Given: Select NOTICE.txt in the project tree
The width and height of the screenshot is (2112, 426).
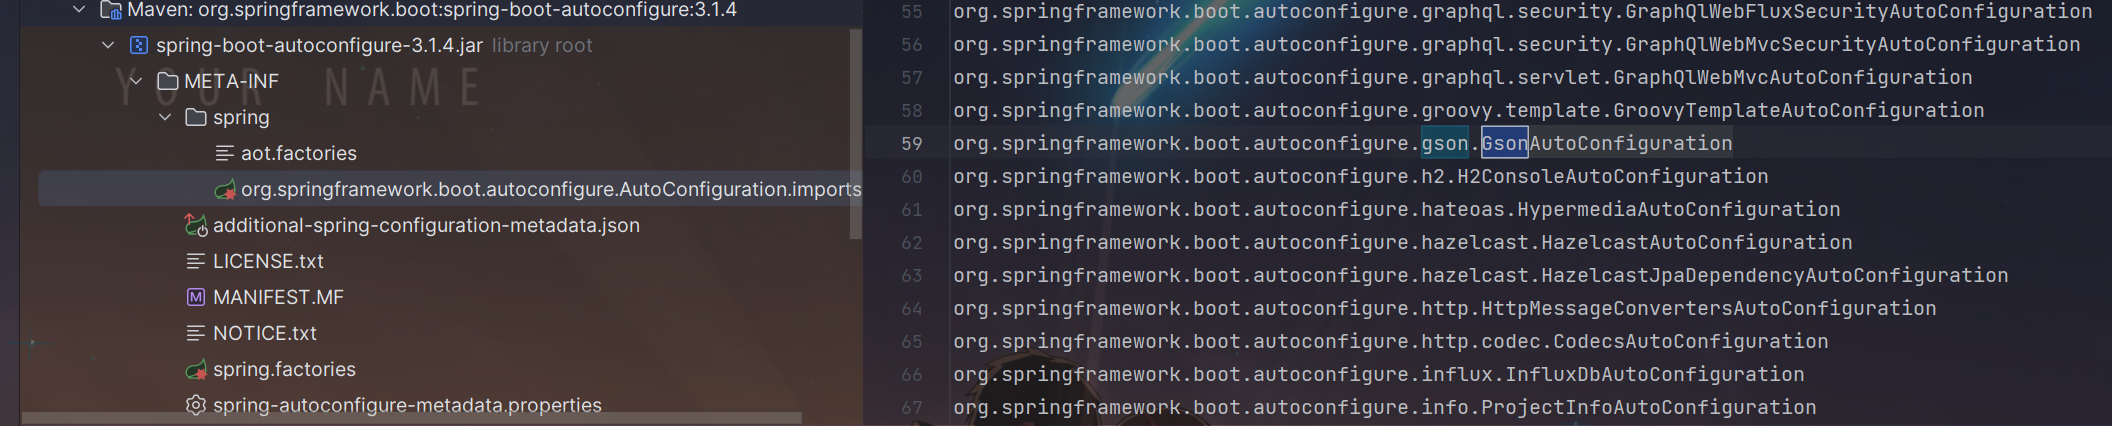Looking at the screenshot, I should [264, 334].
